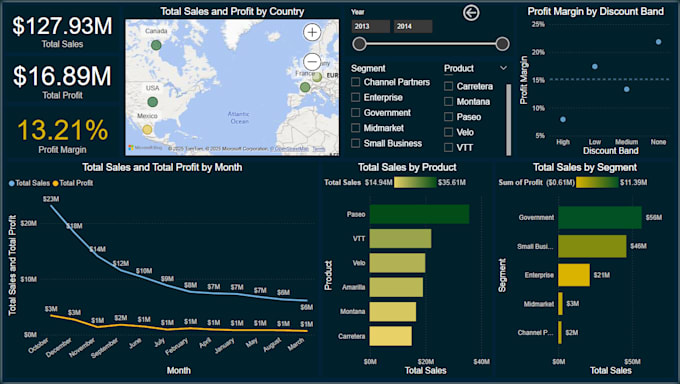Click the $21M Enterprise value label

pyautogui.click(x=602, y=275)
